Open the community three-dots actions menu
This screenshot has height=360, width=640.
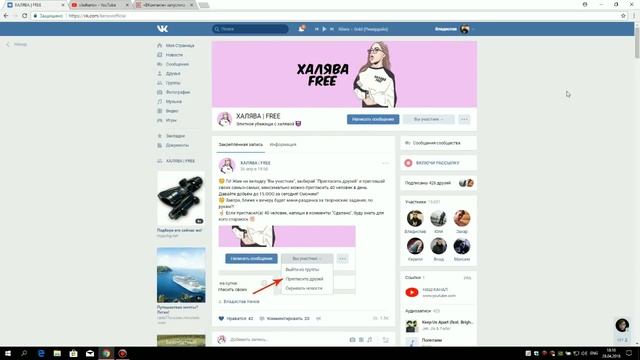(x=464, y=119)
